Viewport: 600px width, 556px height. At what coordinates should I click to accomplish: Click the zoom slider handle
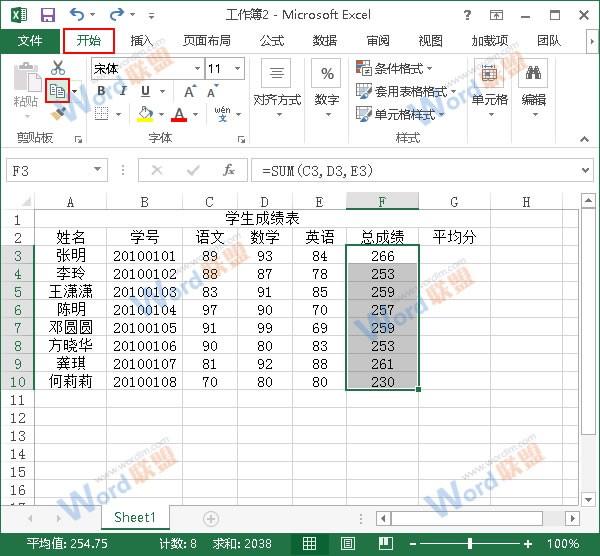tap(470, 543)
